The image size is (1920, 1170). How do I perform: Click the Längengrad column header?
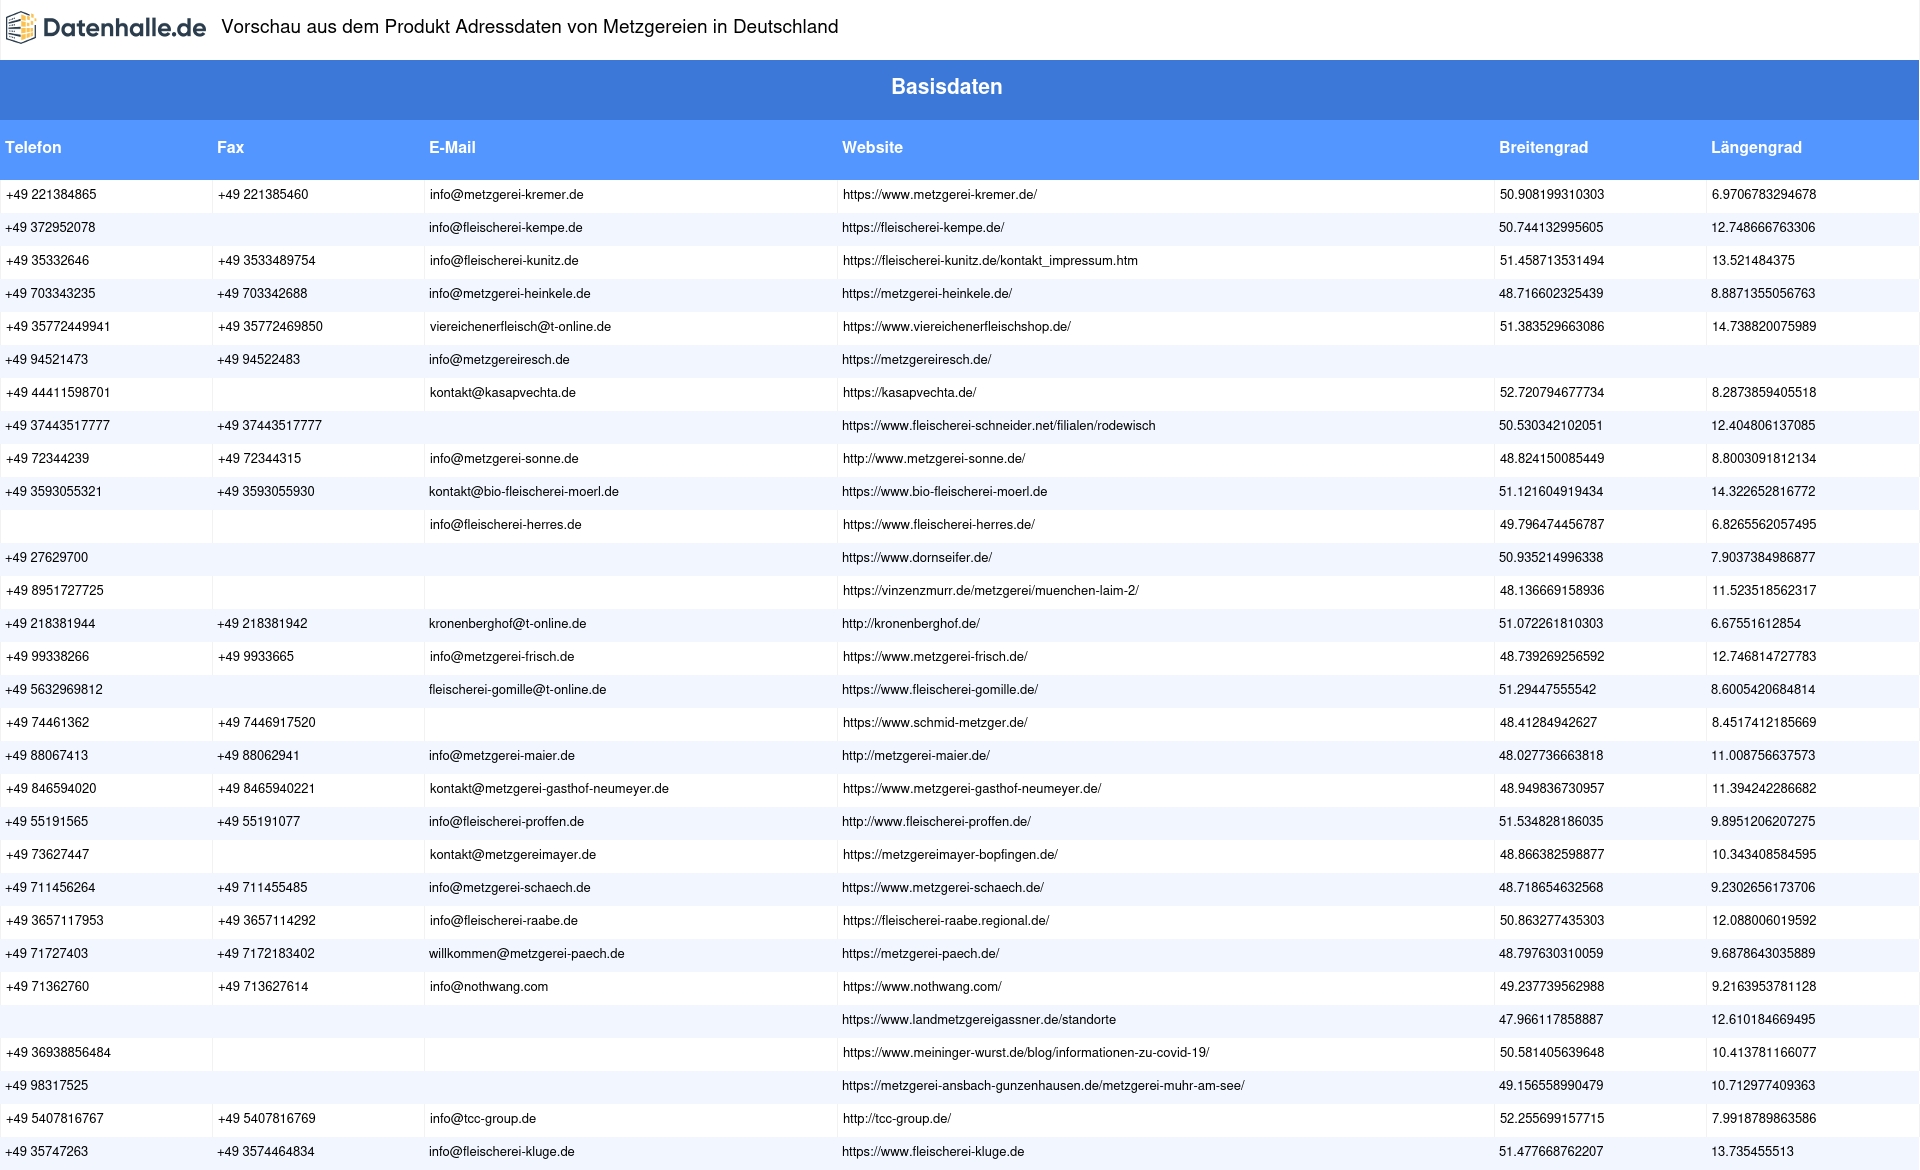point(1756,147)
